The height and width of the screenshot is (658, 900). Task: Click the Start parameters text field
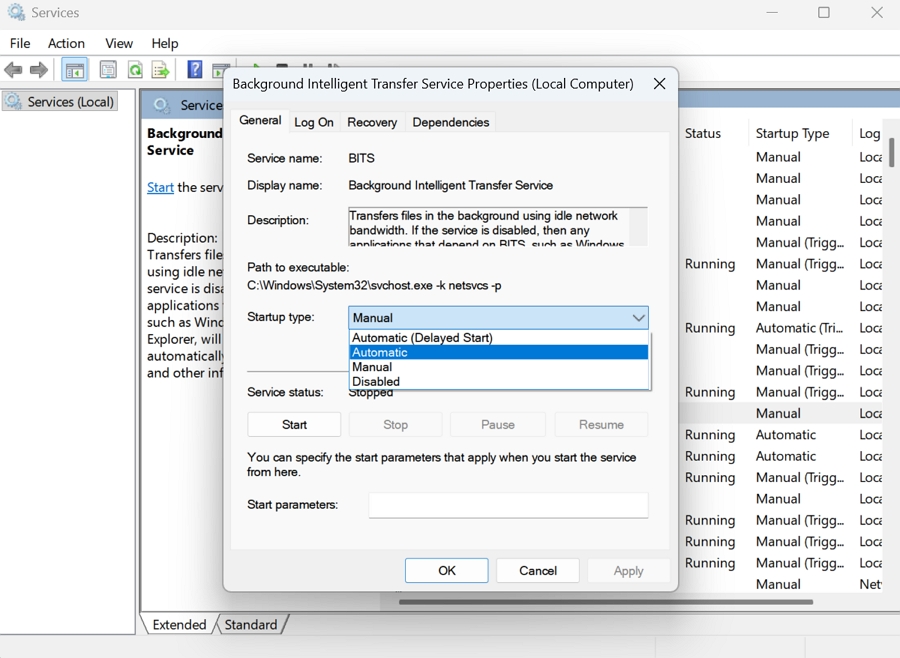pyautogui.click(x=508, y=505)
